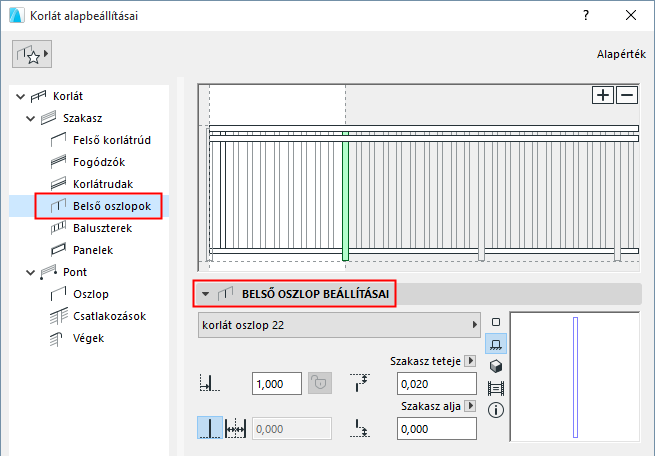Click the Korlát railing icon

pyautogui.click(x=38, y=96)
